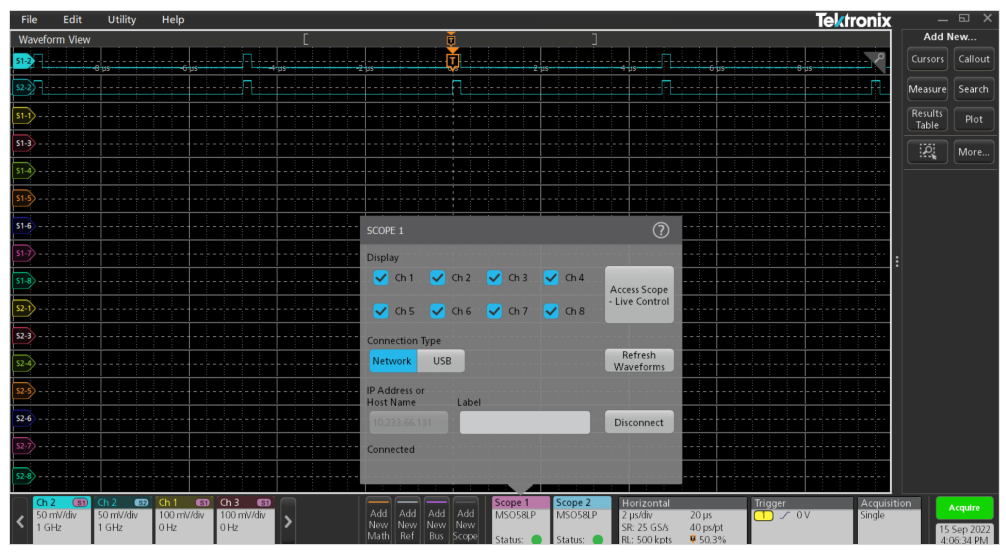1006x552 pixels.
Task: Open the Utility menu
Action: [x=121, y=19]
